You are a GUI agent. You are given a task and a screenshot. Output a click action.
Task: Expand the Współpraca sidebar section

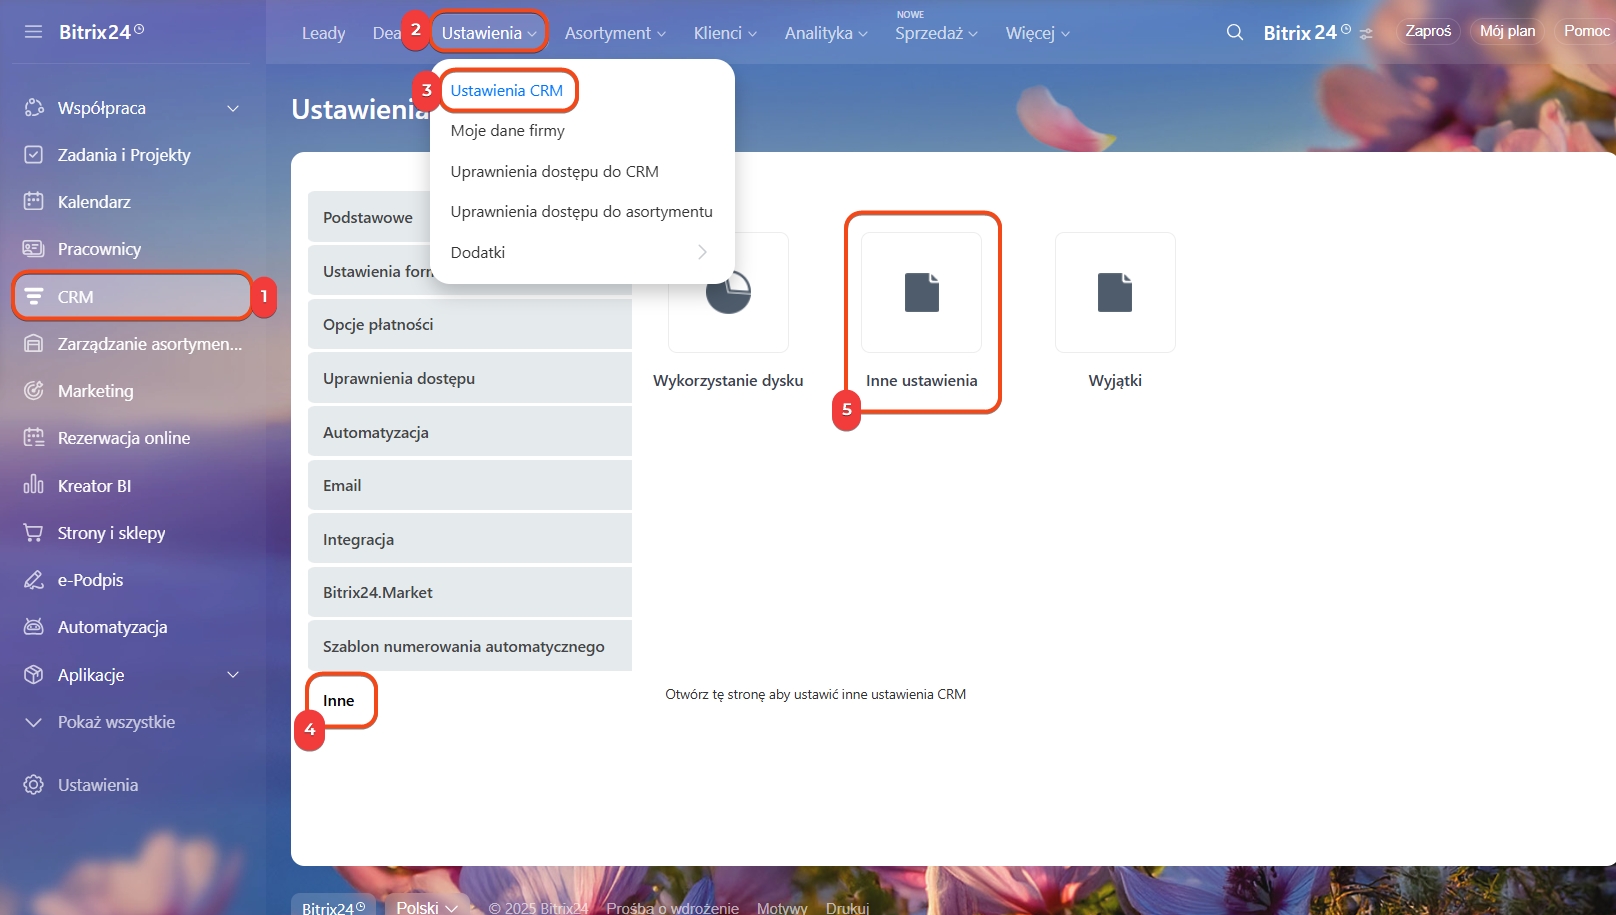(x=233, y=108)
